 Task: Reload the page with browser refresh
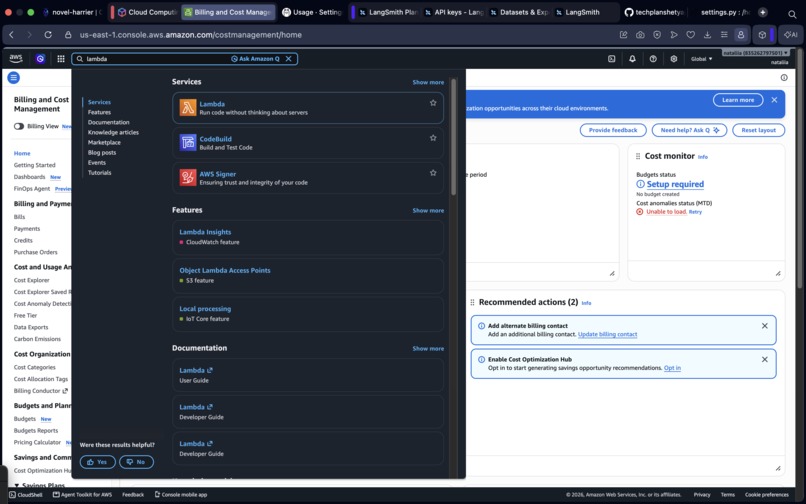[x=48, y=34]
